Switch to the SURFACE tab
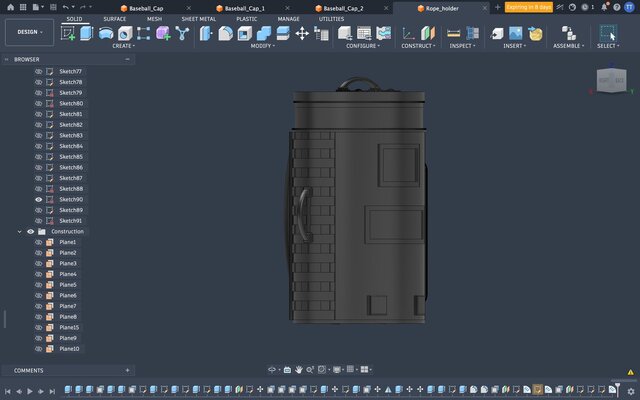The width and height of the screenshot is (640, 400). click(x=115, y=19)
